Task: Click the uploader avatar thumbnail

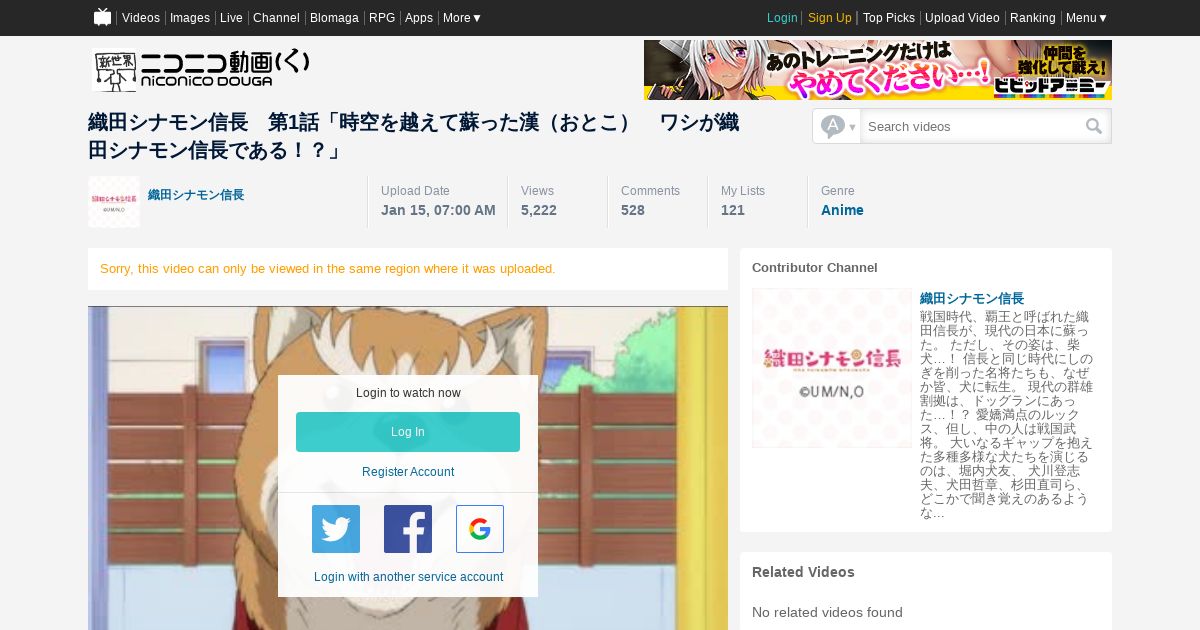Action: coord(114,202)
